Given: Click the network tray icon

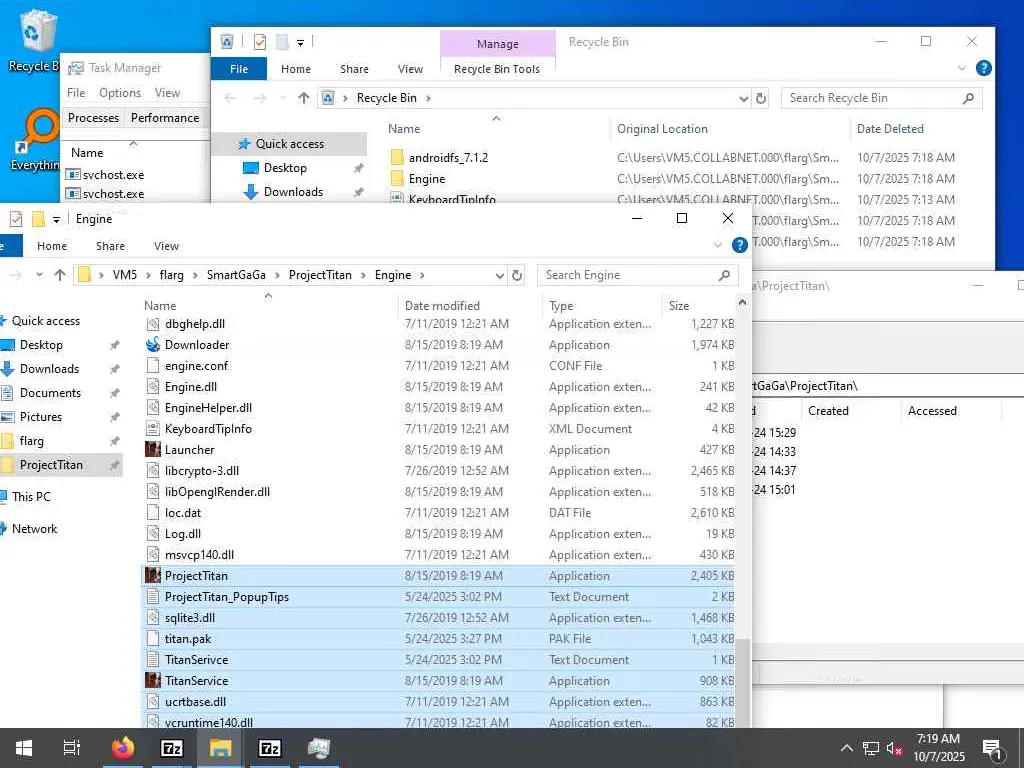Looking at the screenshot, I should pos(871,748).
